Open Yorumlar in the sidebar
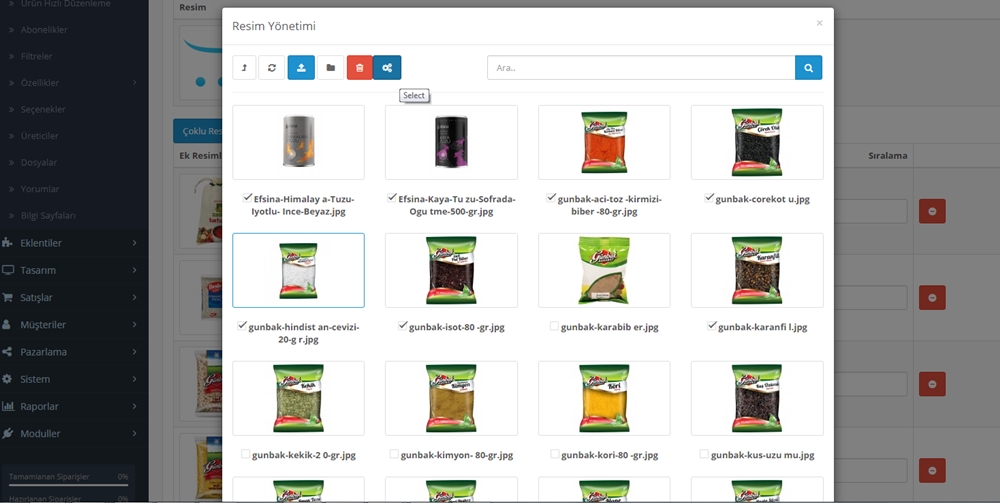Image resolution: width=1000 pixels, height=503 pixels. tap(40, 189)
